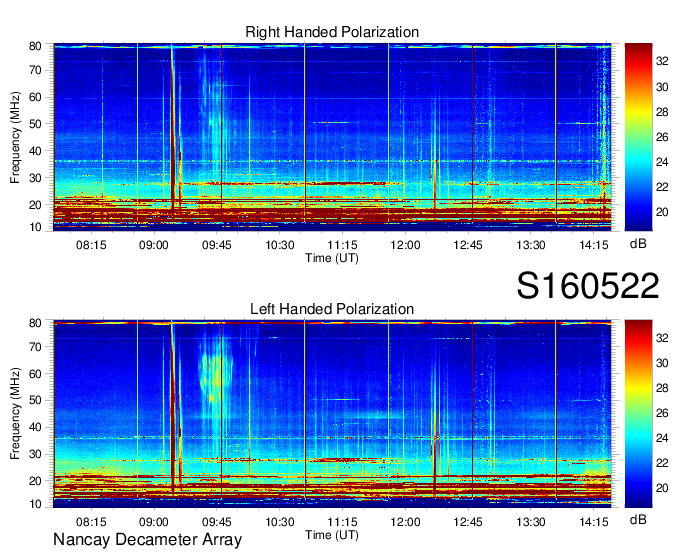Click the "Left Handed Polarization" plot title

[332, 309]
